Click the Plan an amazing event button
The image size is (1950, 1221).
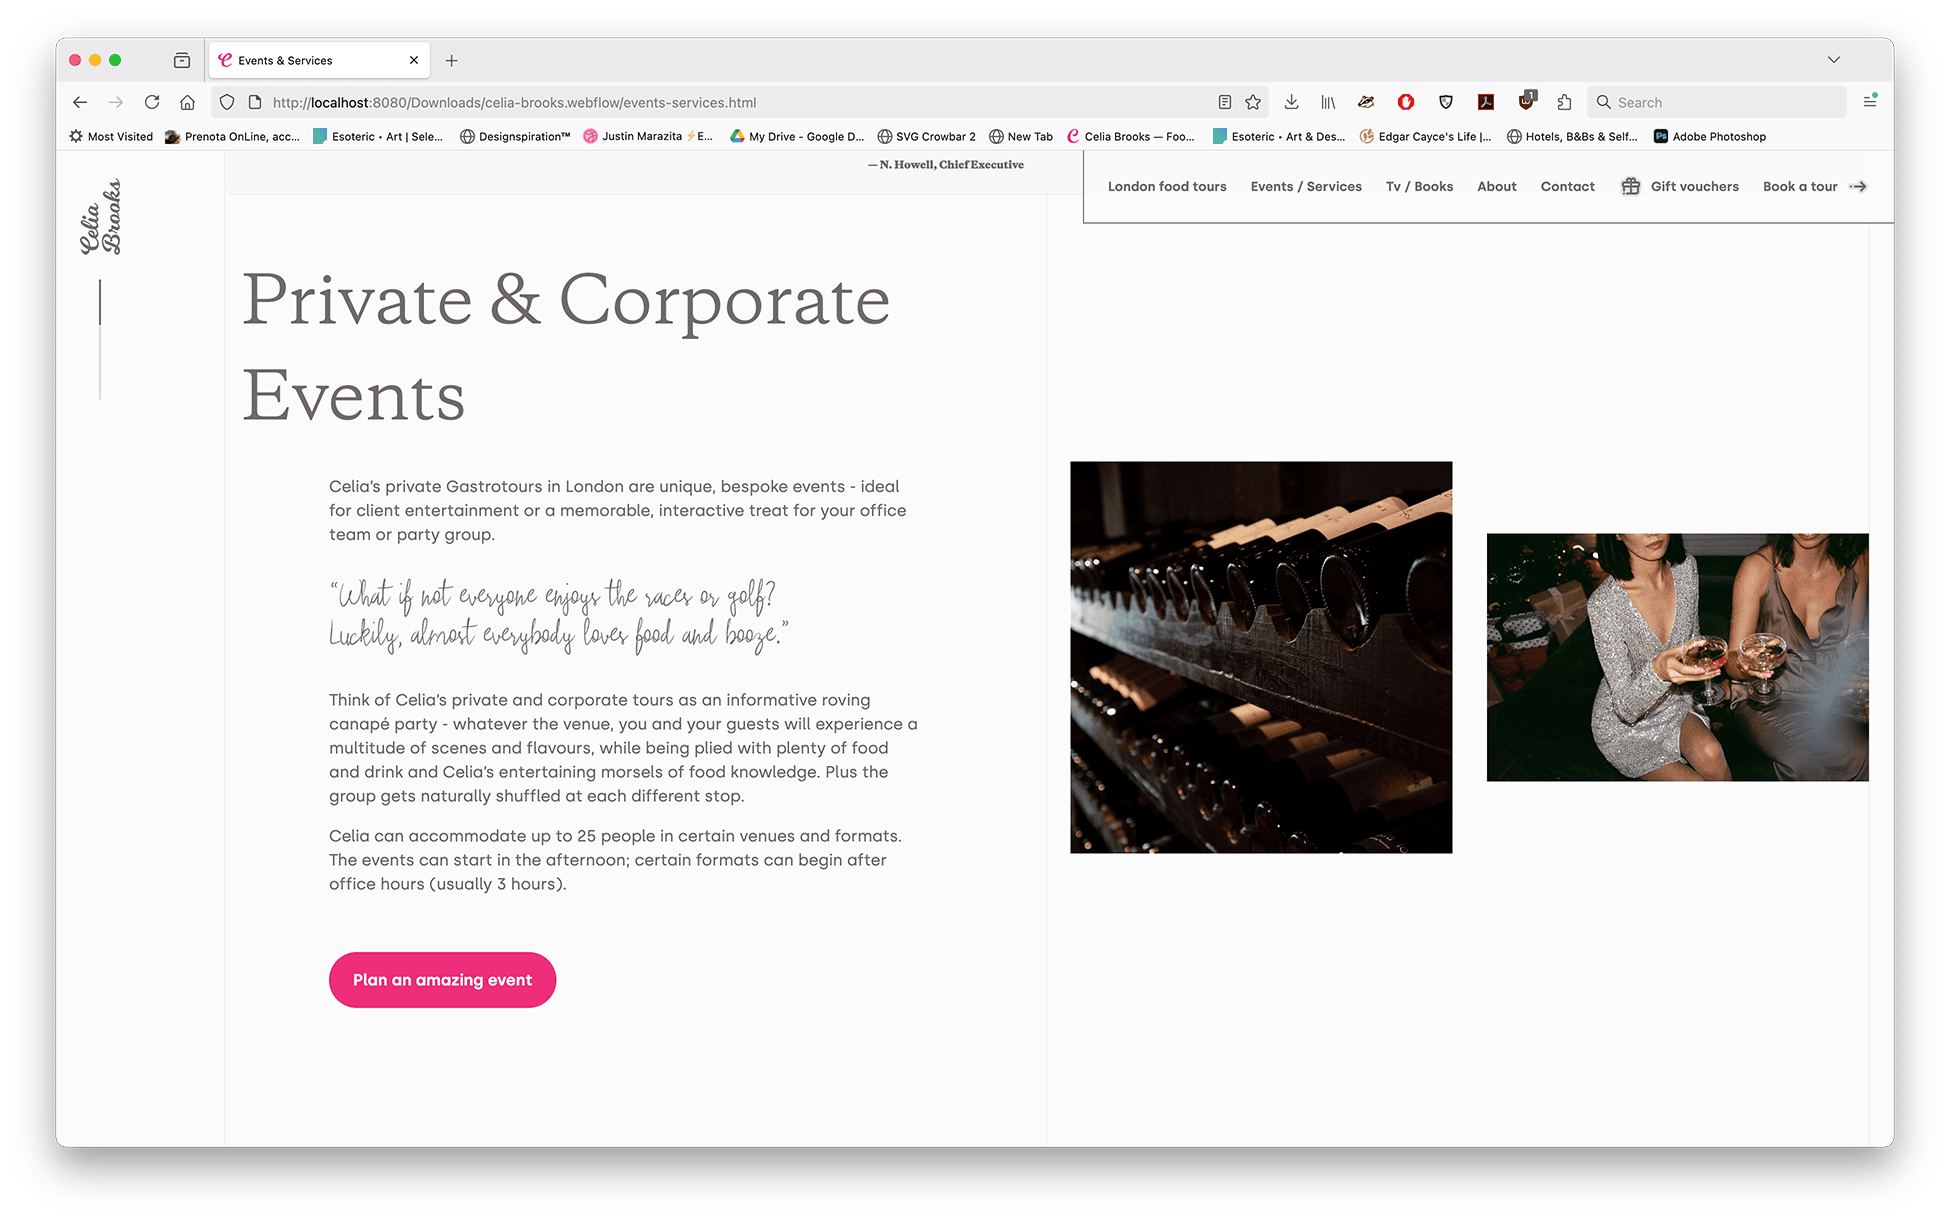(442, 980)
